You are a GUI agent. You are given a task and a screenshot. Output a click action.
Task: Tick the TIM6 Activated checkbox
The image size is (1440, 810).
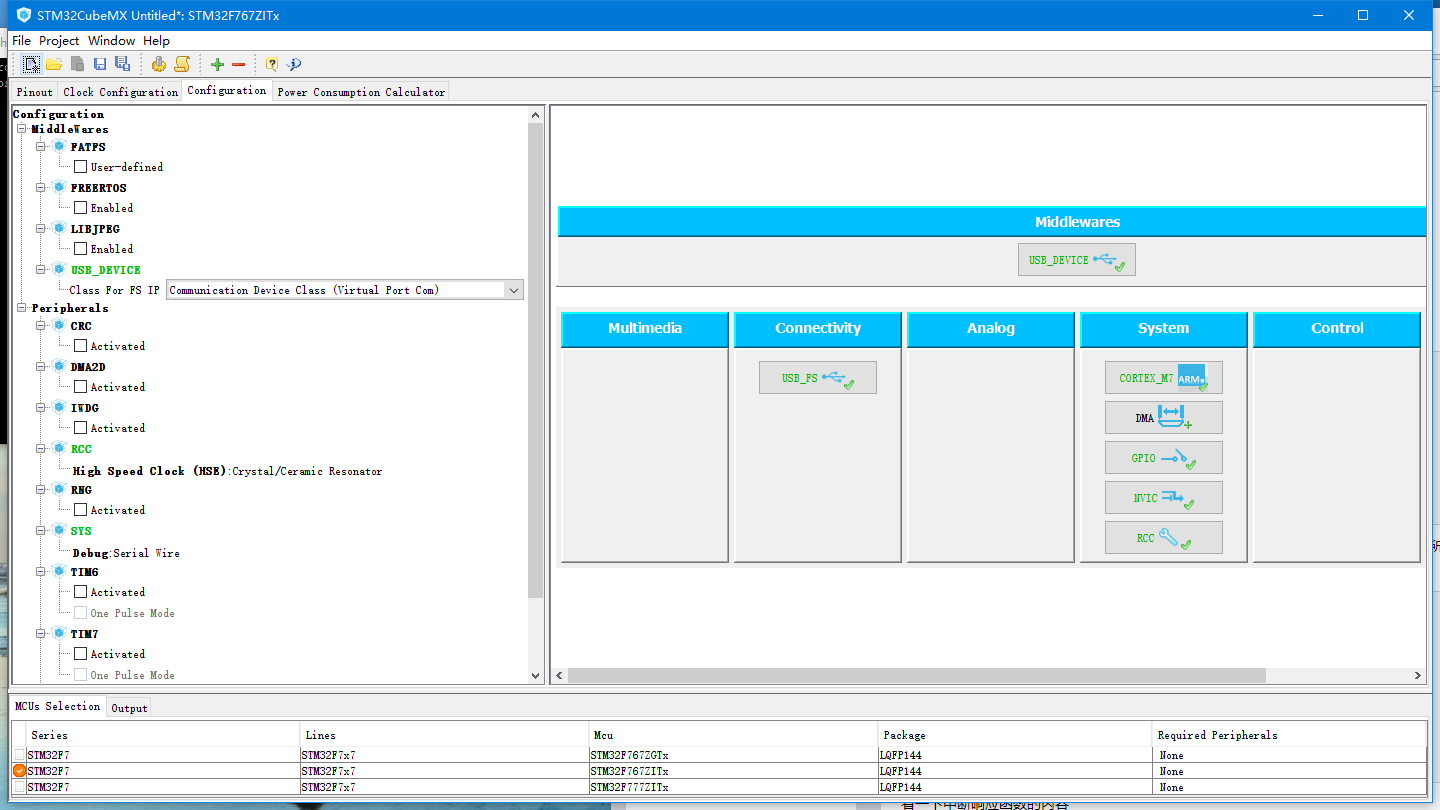click(81, 592)
